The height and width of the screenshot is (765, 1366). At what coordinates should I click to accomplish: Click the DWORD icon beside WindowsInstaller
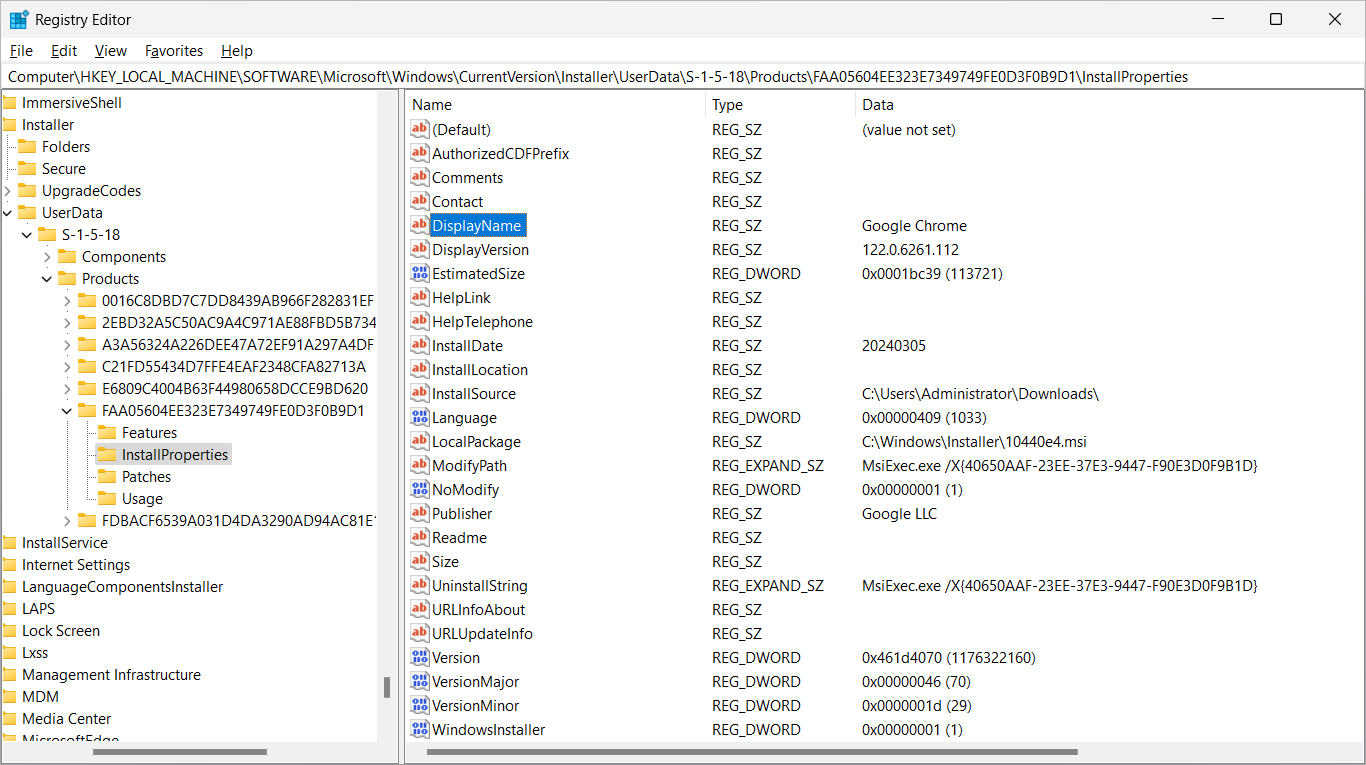coord(420,729)
